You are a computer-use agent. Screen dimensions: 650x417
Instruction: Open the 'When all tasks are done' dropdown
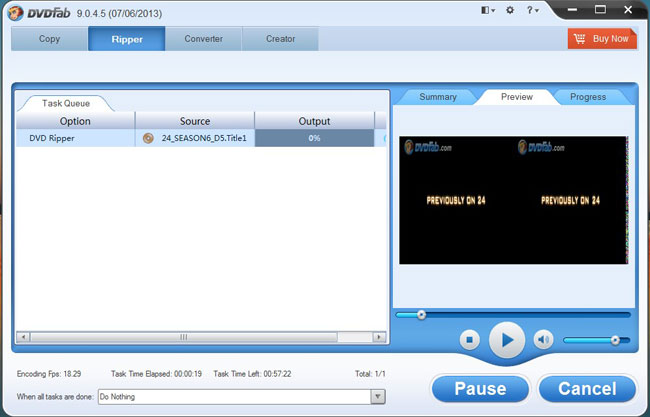pyautogui.click(x=378, y=397)
